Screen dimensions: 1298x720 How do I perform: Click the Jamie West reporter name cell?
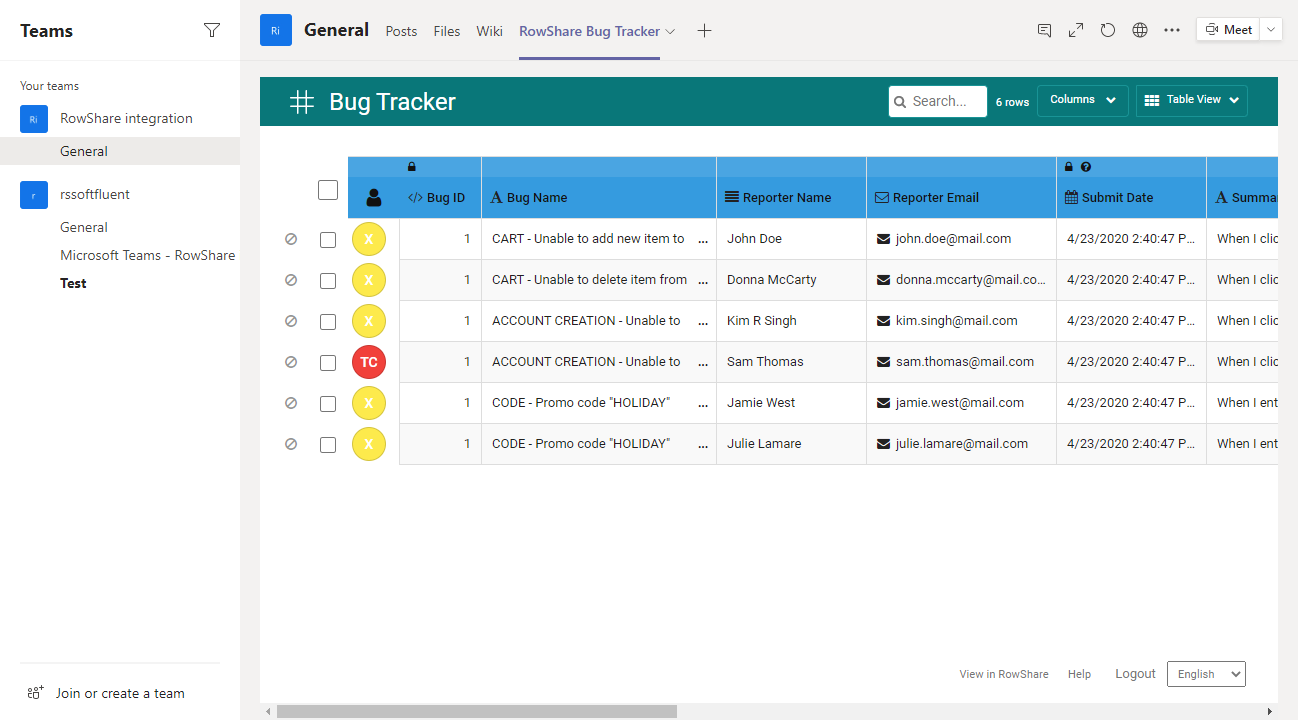[792, 403]
